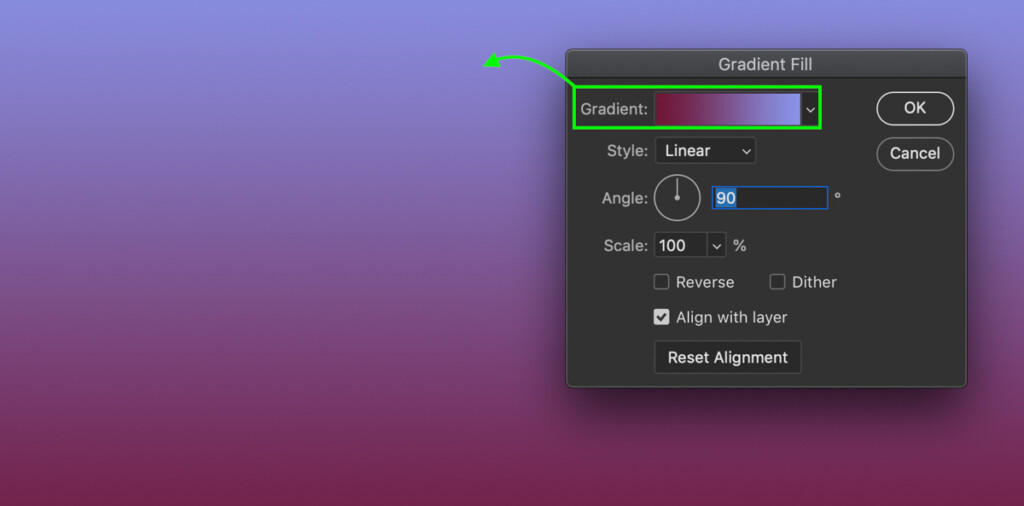Focus the Angle field containing 90
Viewport: 1024px width, 506px height.
click(769, 198)
